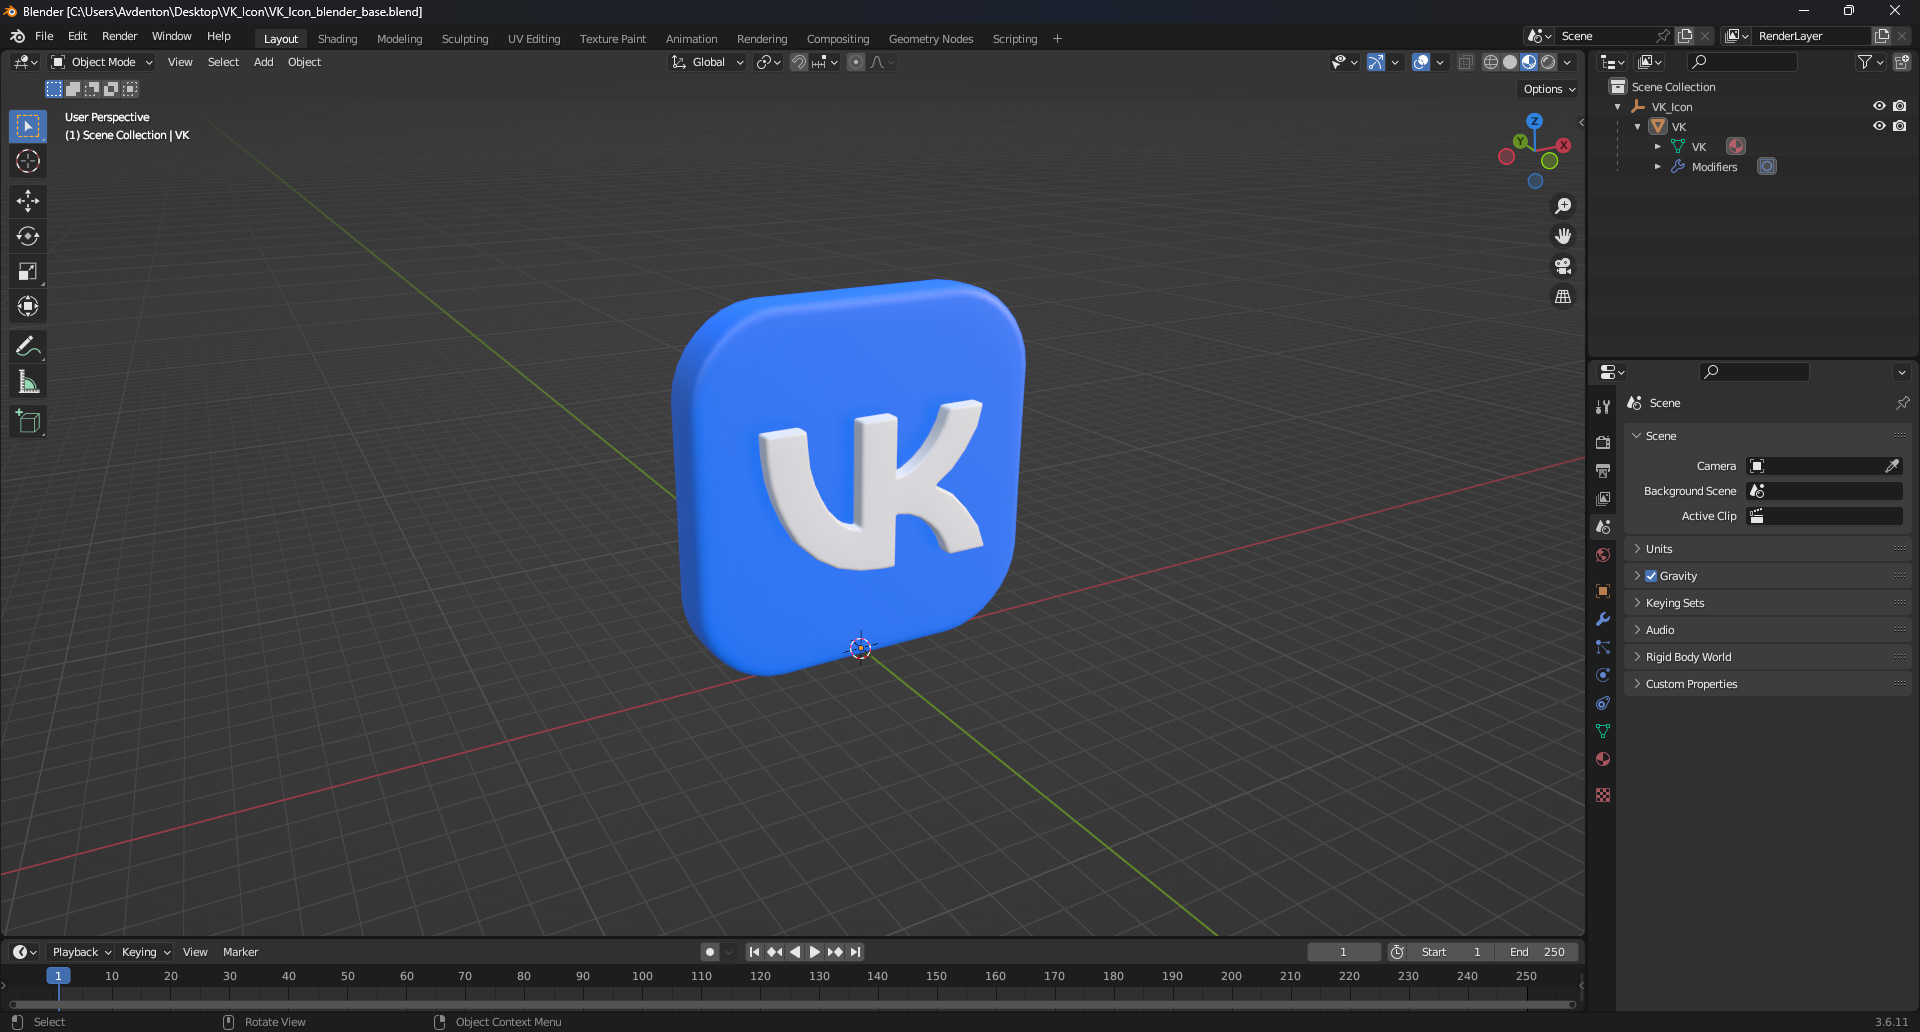Activate the Rotate tool
The height and width of the screenshot is (1032, 1920).
point(28,236)
